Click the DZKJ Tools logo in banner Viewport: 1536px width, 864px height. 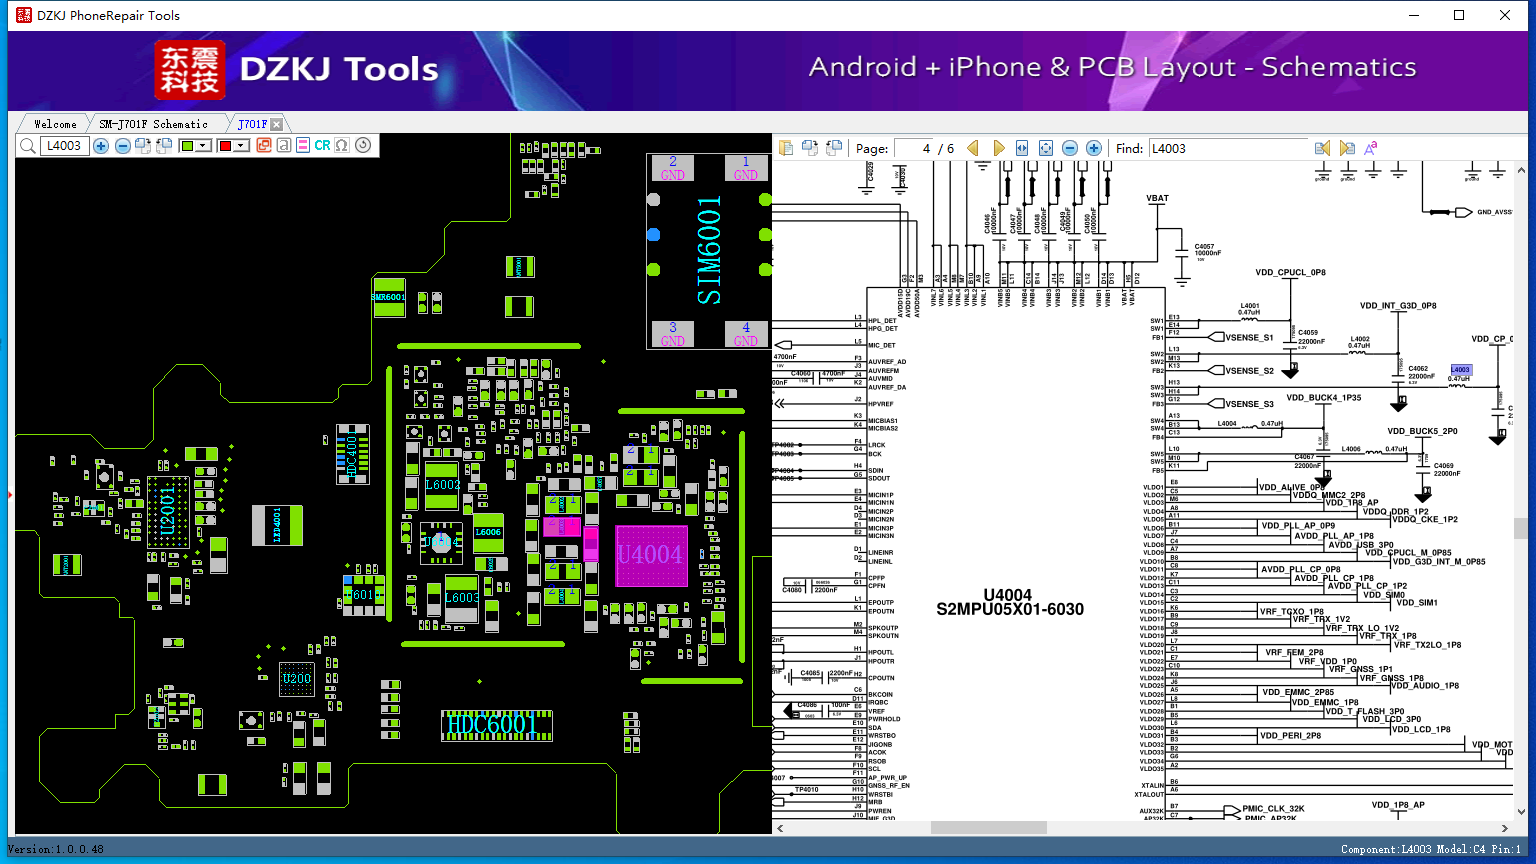(x=297, y=70)
